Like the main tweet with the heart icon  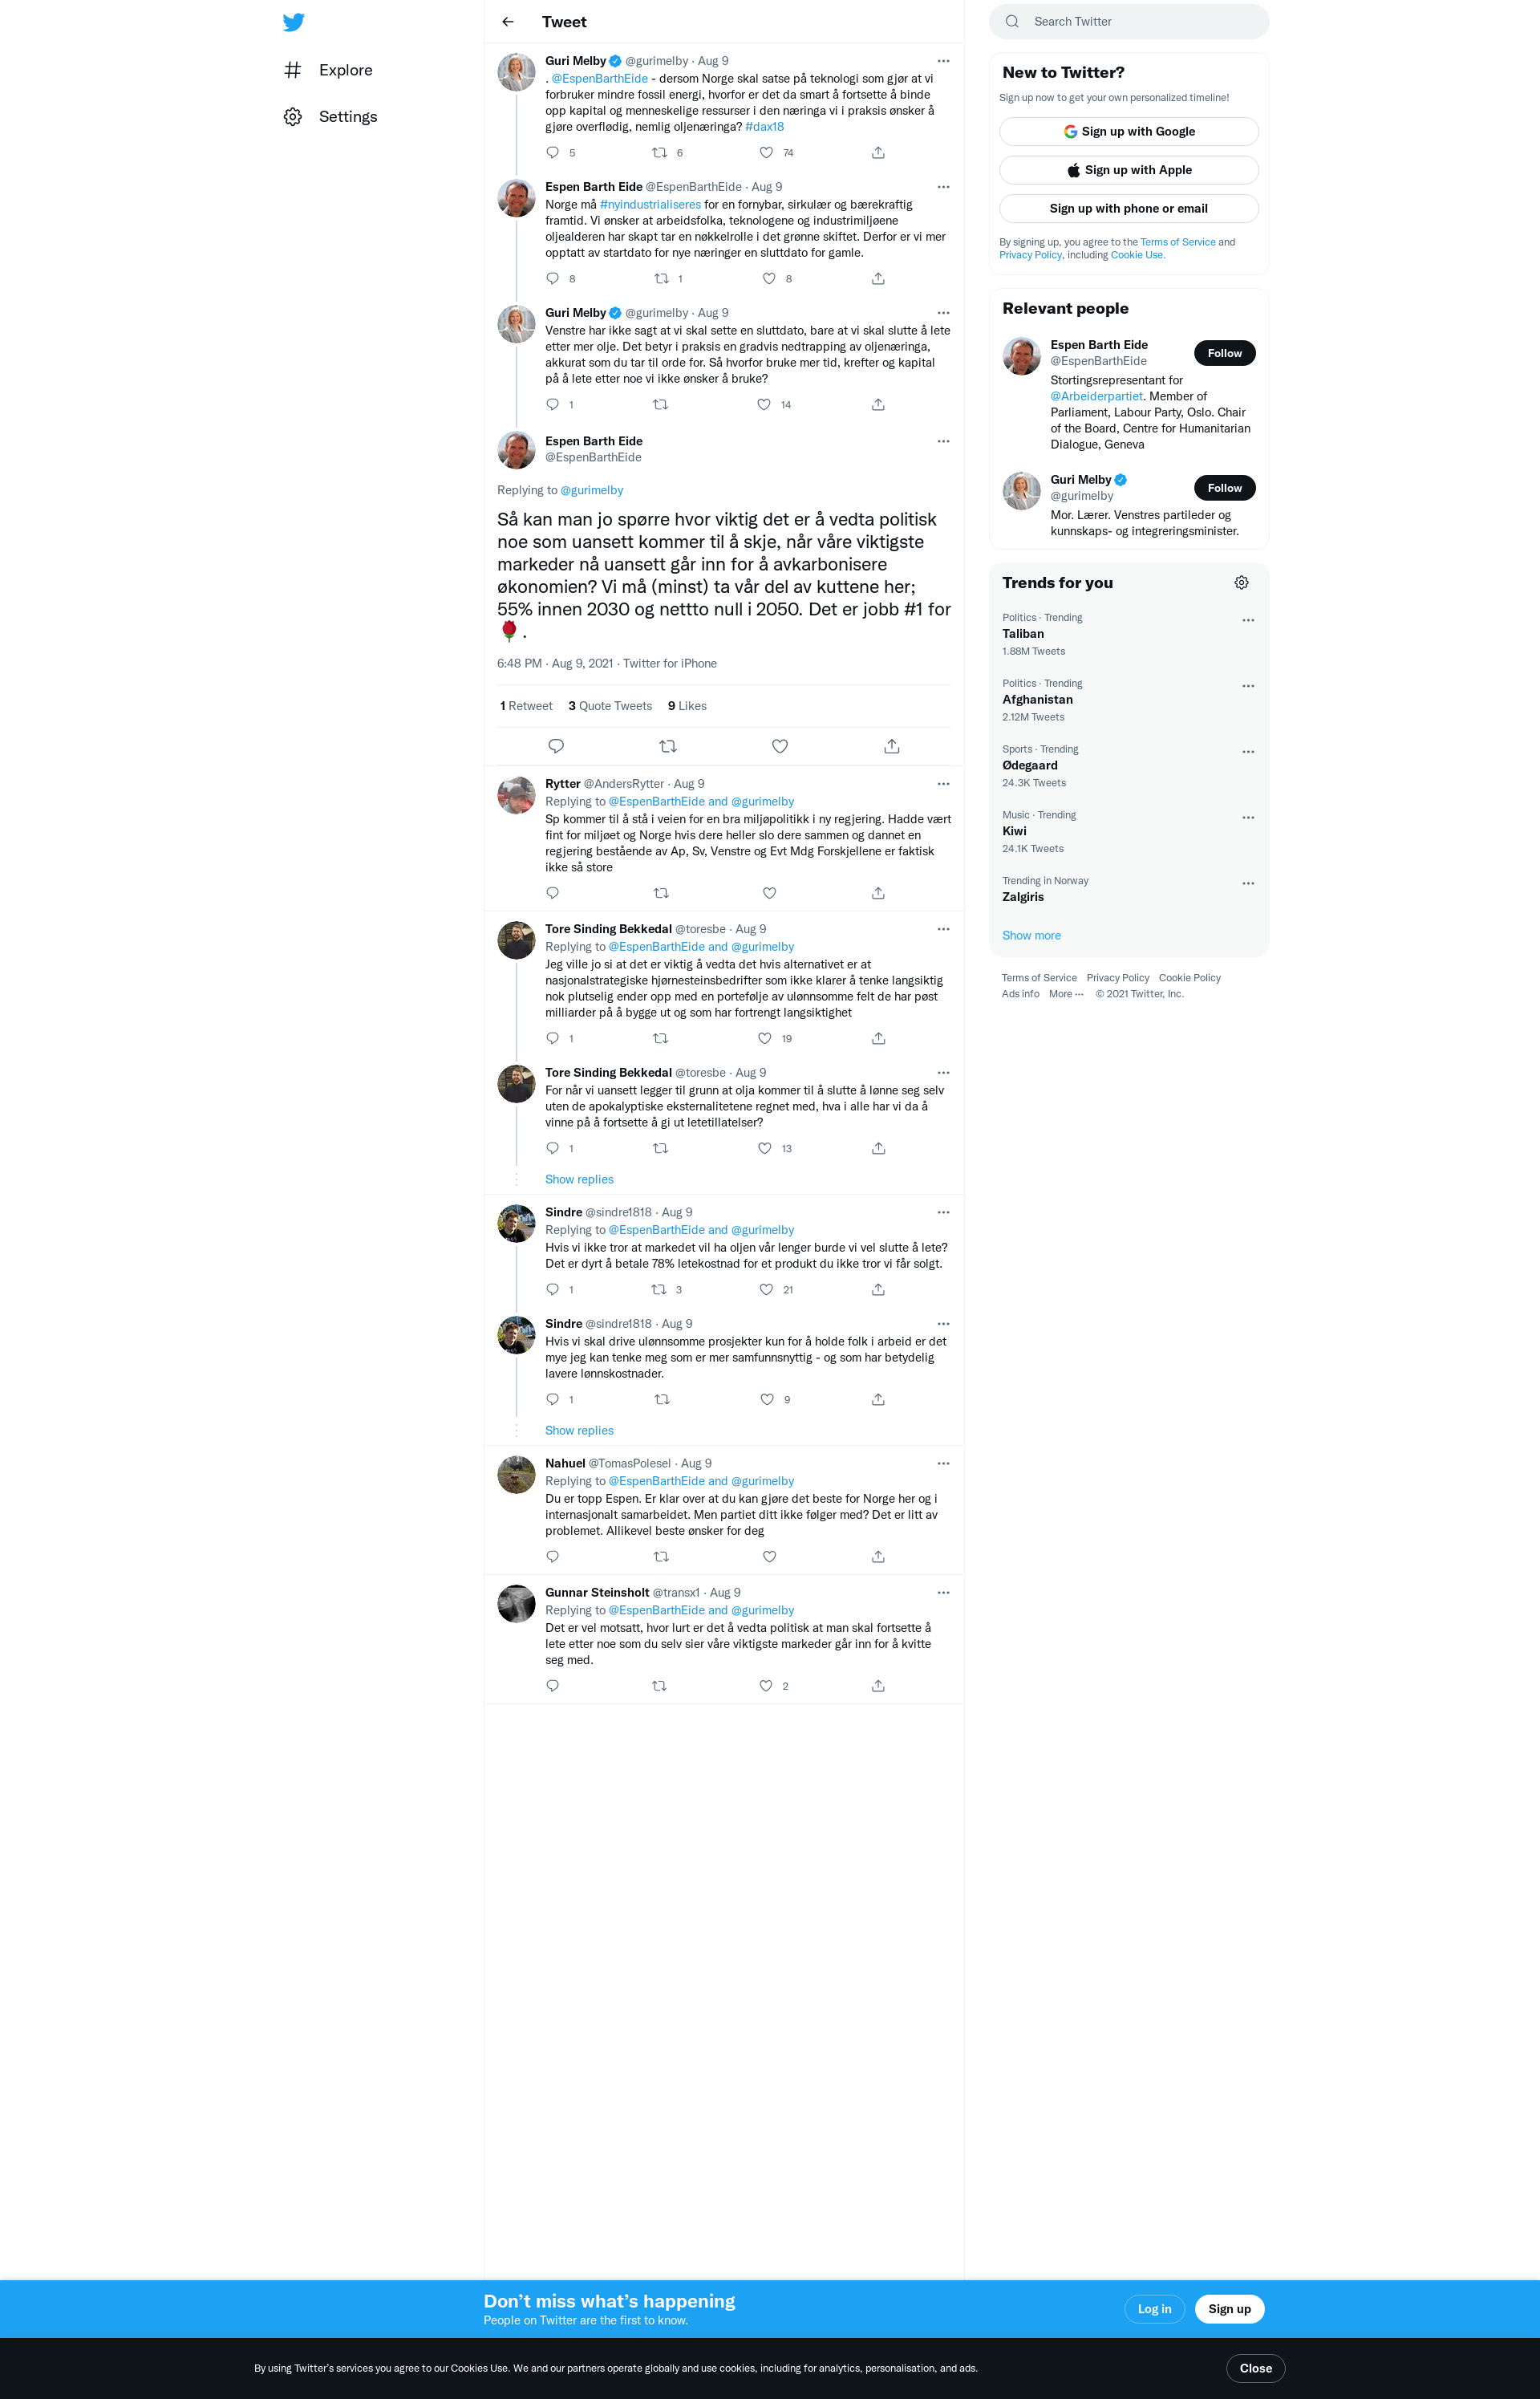coord(780,746)
